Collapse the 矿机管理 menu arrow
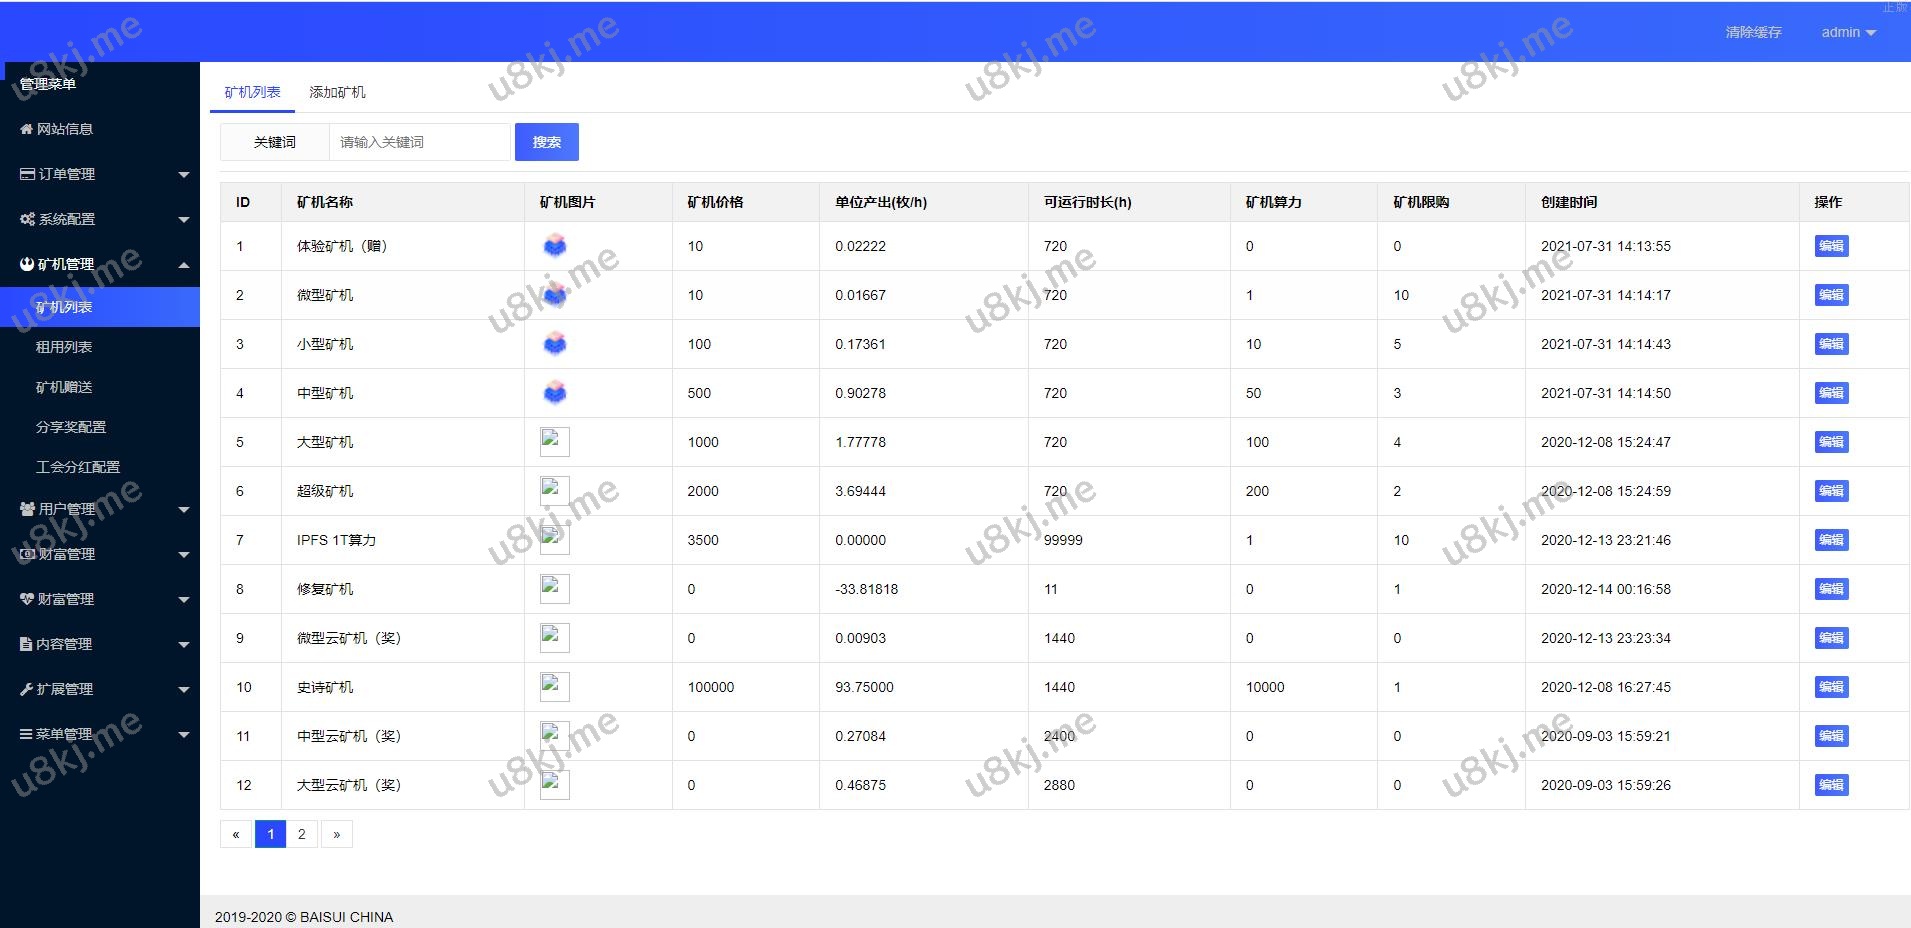The image size is (1911, 928). tap(183, 265)
